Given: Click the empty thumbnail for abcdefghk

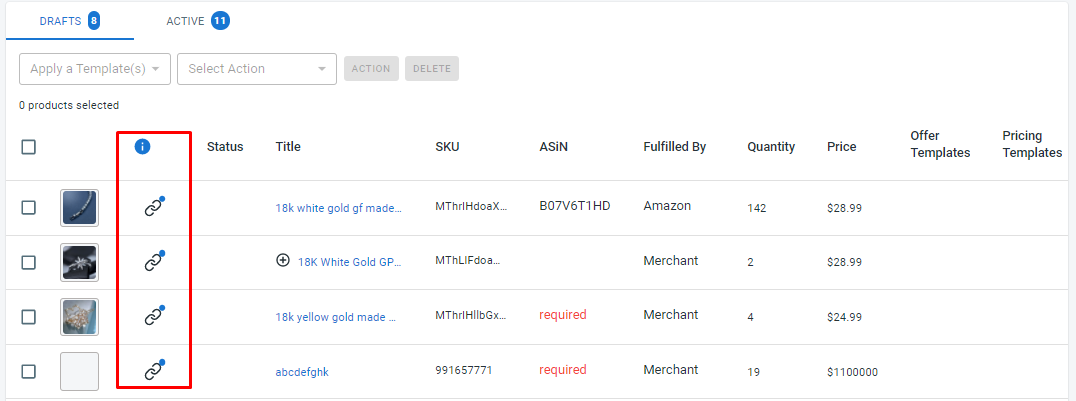Looking at the screenshot, I should pos(80,371).
